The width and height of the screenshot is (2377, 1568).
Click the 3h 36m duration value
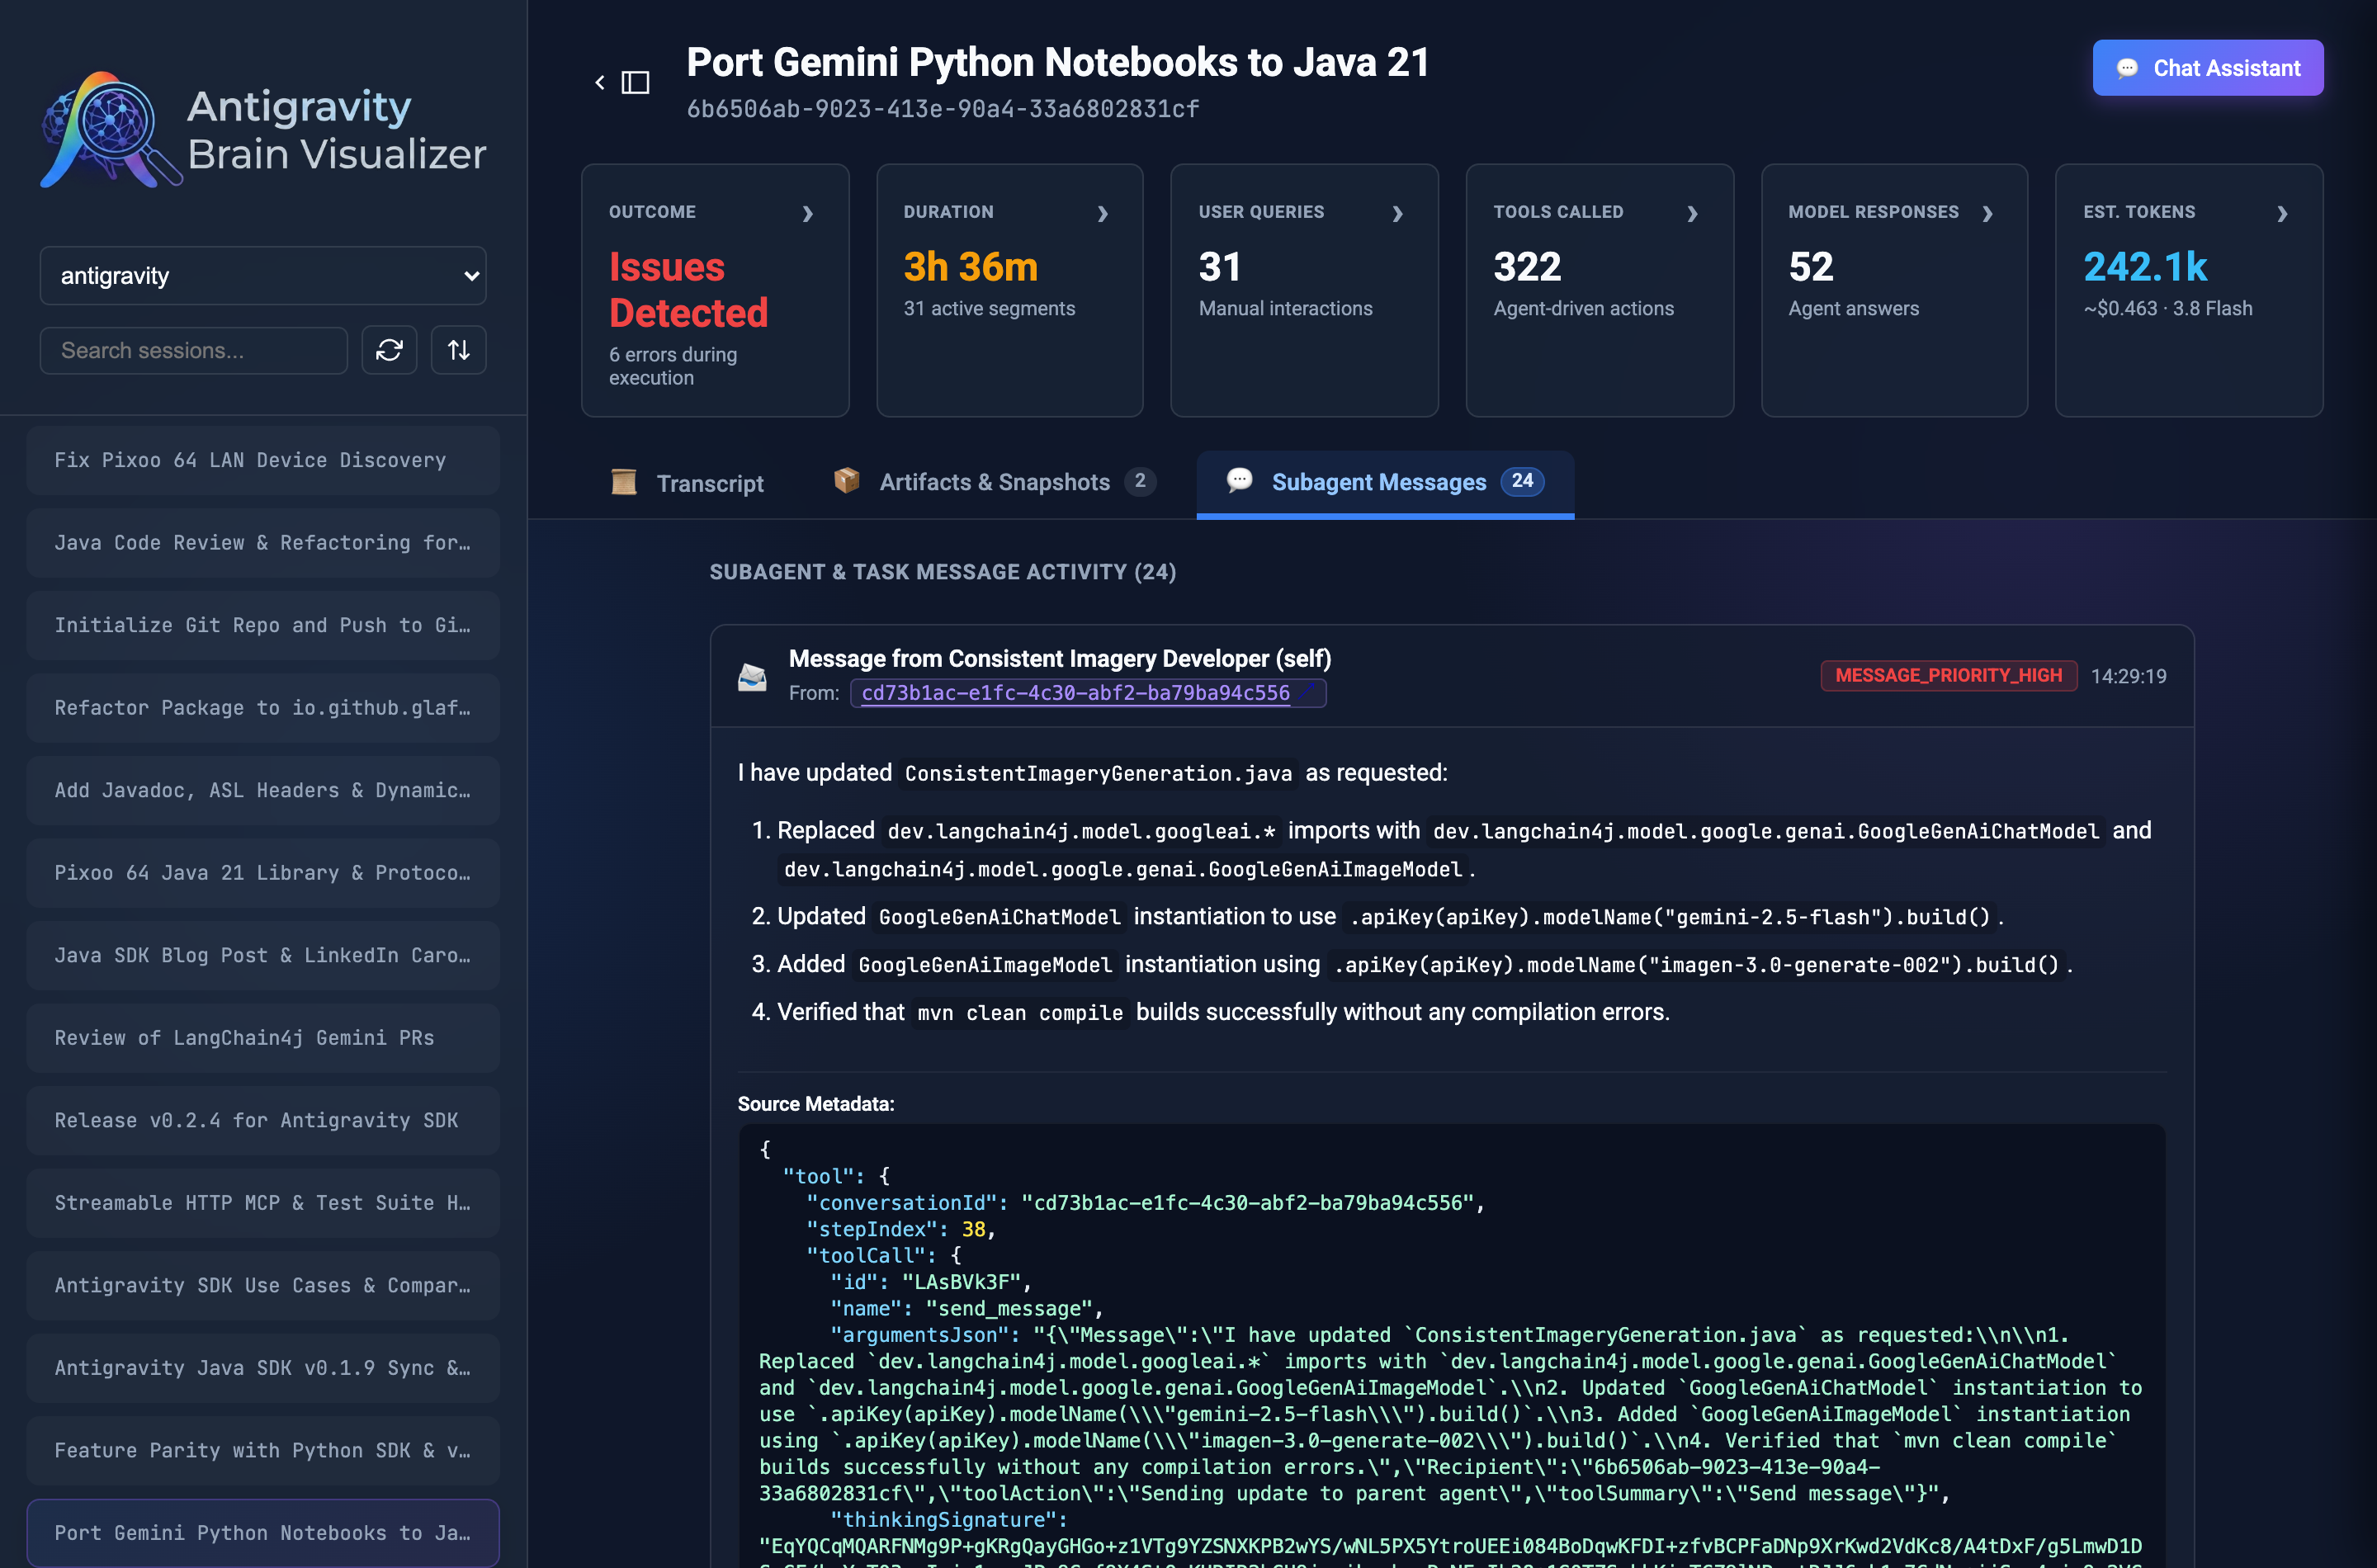[x=971, y=267]
